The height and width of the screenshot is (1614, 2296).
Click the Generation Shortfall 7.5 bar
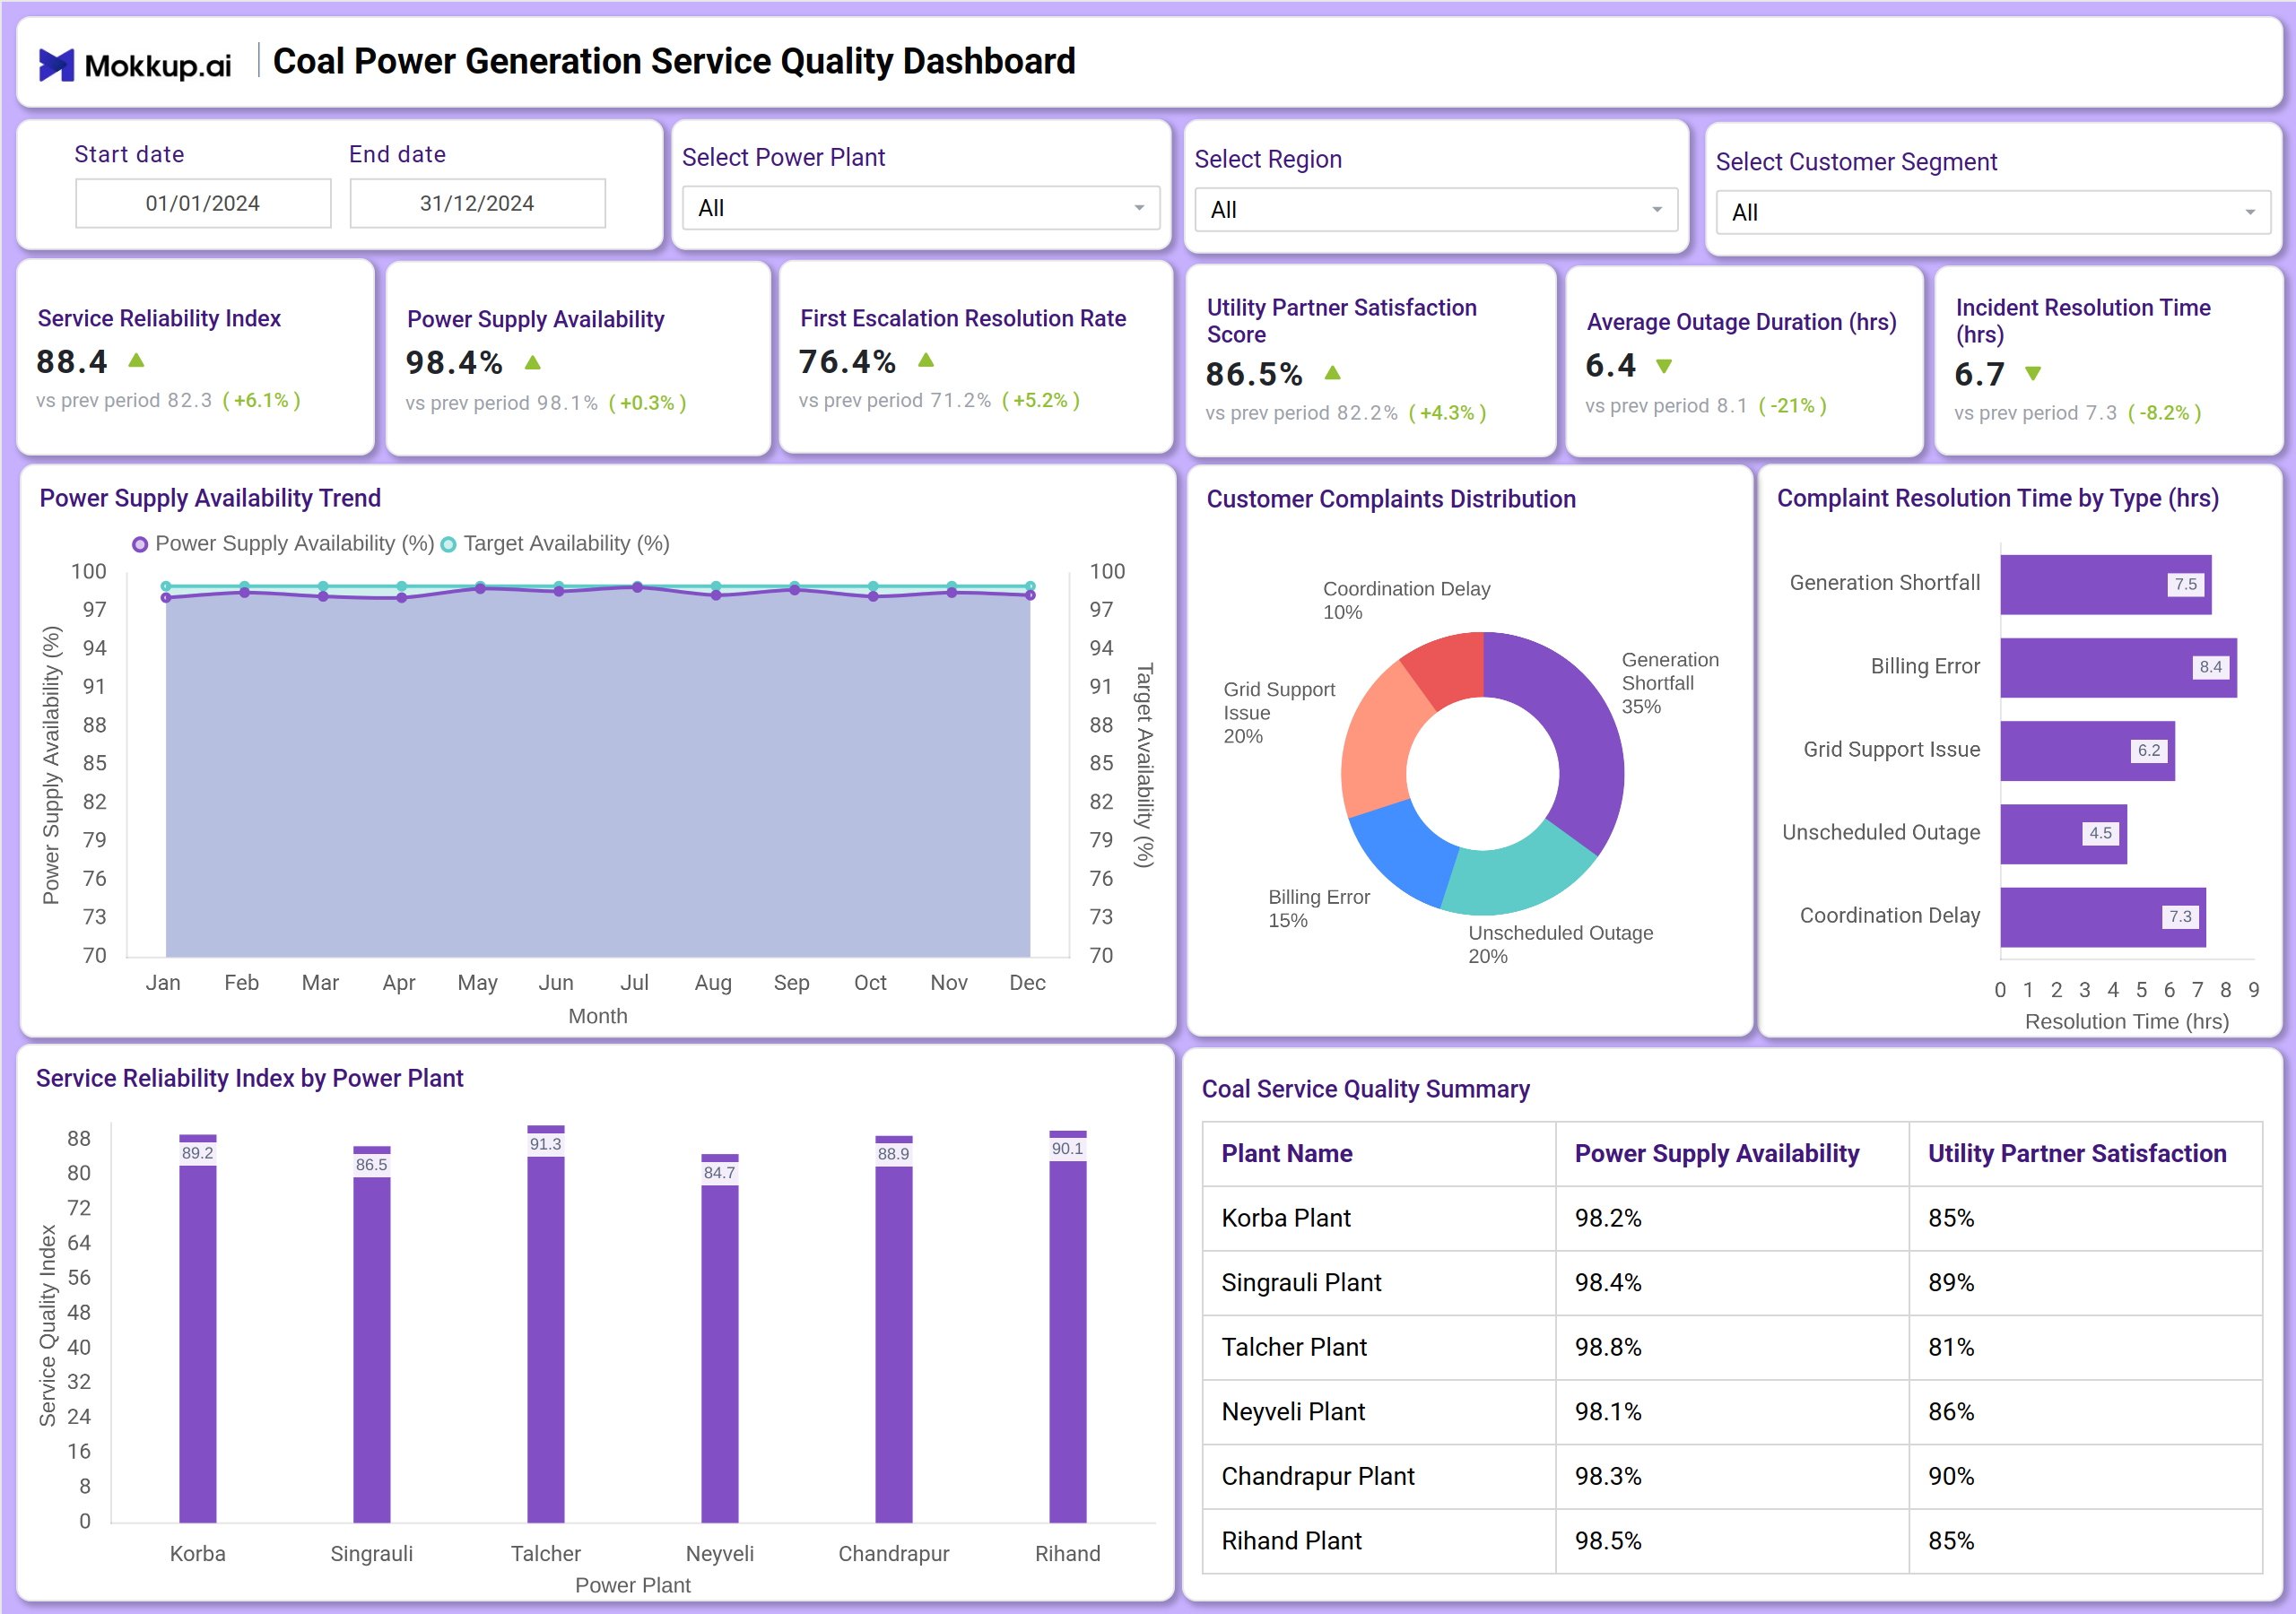[2105, 584]
